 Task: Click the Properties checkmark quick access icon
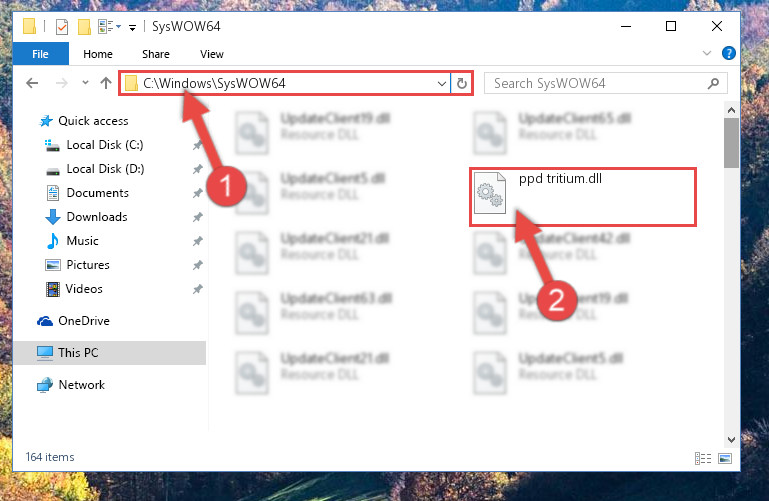coord(62,26)
